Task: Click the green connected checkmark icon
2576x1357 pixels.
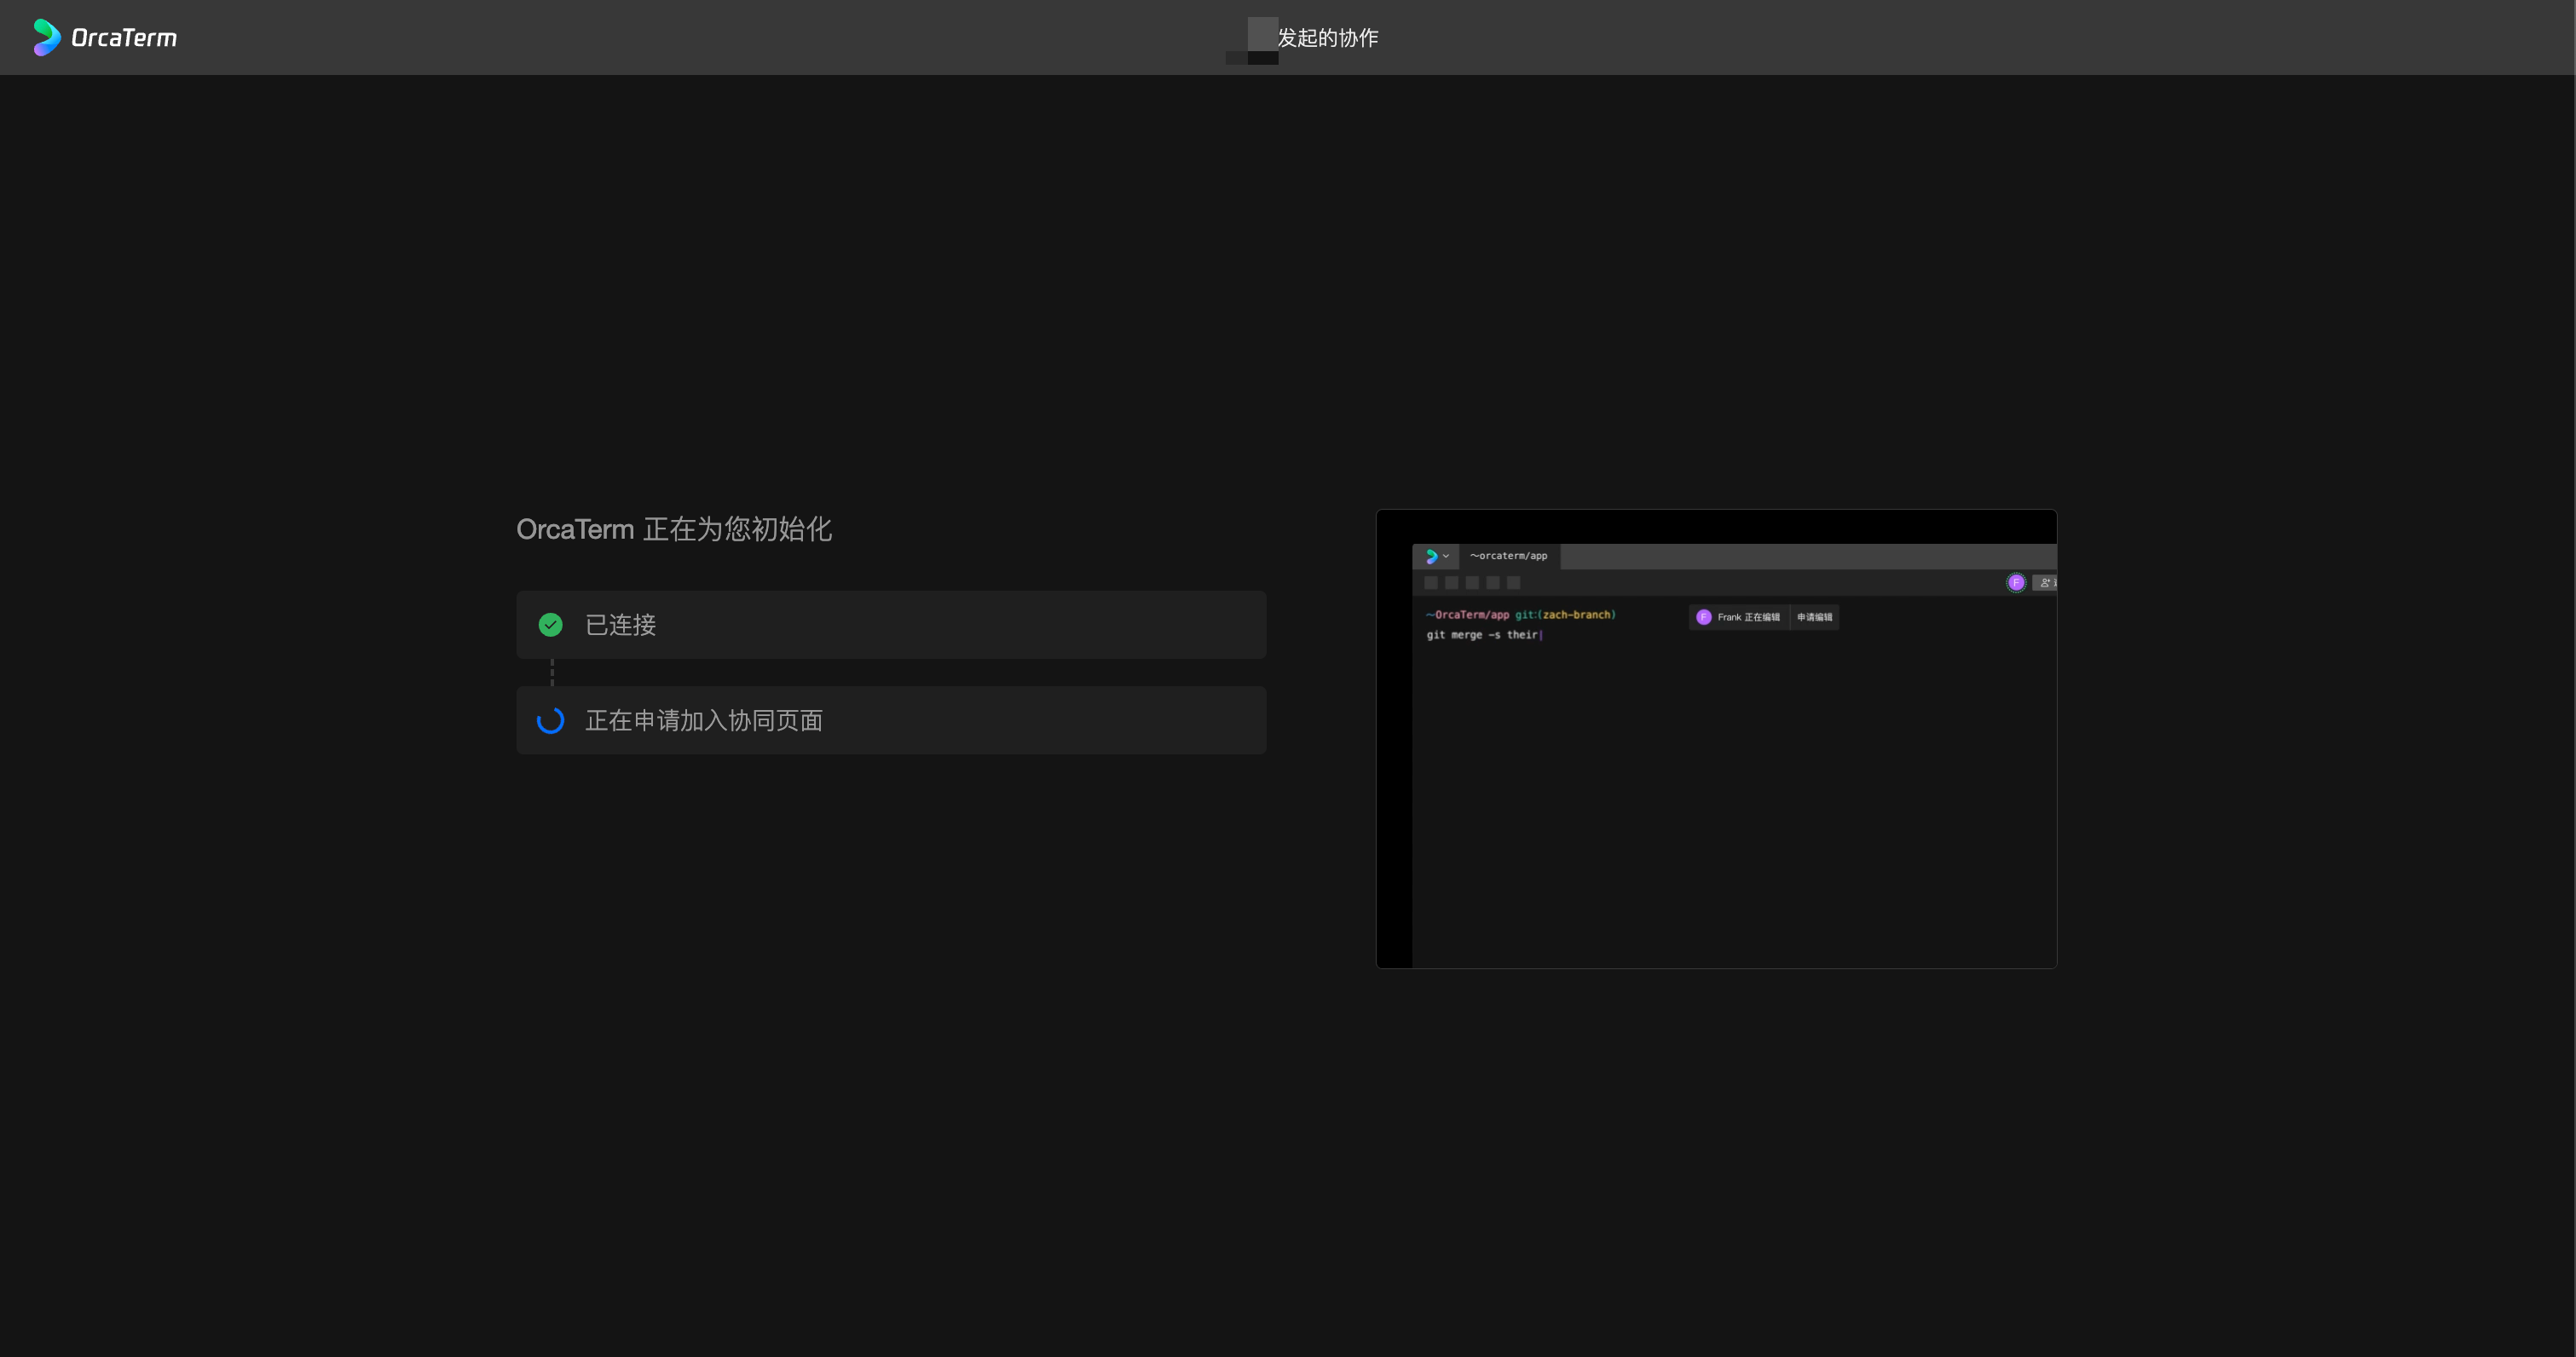Action: tap(550, 625)
